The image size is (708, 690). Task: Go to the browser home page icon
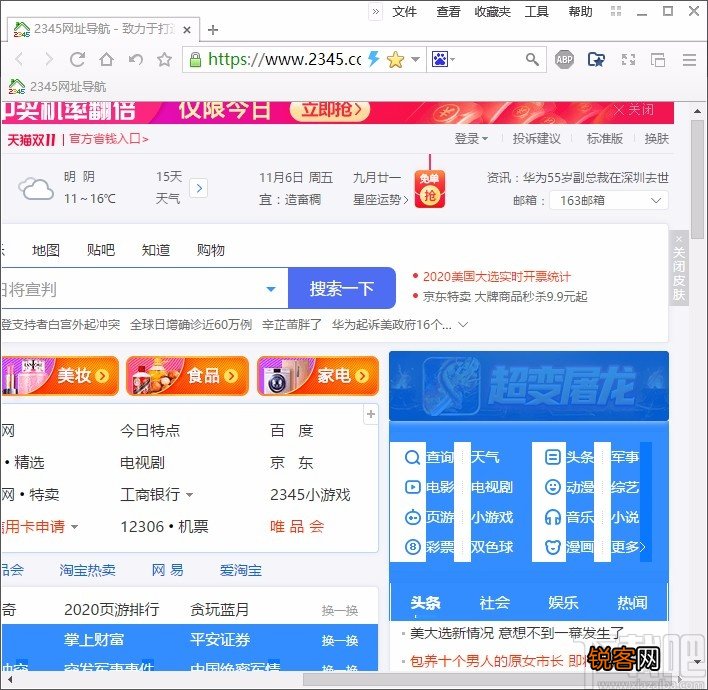(107, 59)
